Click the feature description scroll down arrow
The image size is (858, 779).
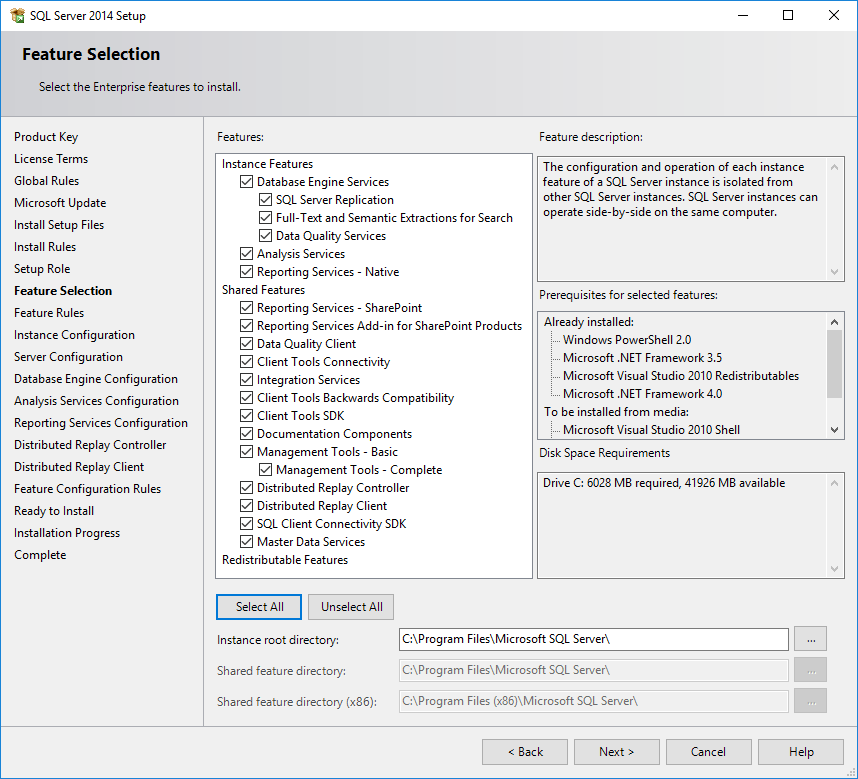pyautogui.click(x=834, y=272)
